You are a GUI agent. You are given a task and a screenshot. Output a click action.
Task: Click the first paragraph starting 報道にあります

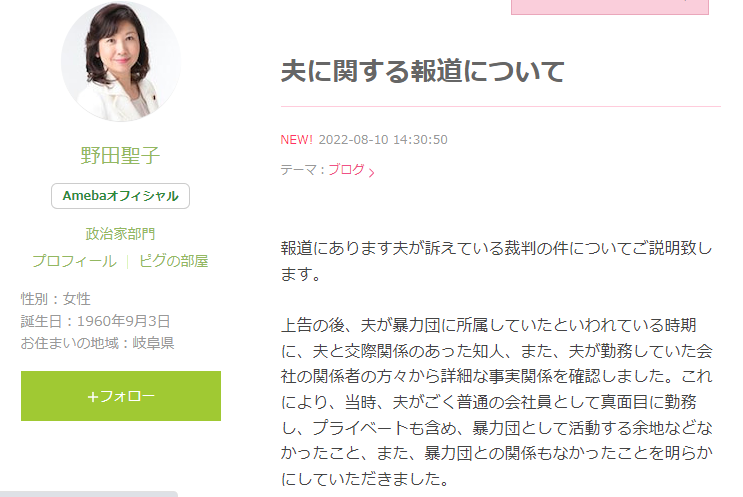point(497,261)
